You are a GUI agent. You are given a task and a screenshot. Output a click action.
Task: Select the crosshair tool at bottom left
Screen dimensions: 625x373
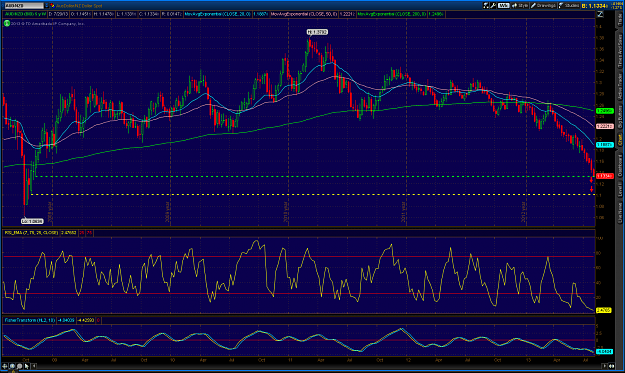pos(5,366)
